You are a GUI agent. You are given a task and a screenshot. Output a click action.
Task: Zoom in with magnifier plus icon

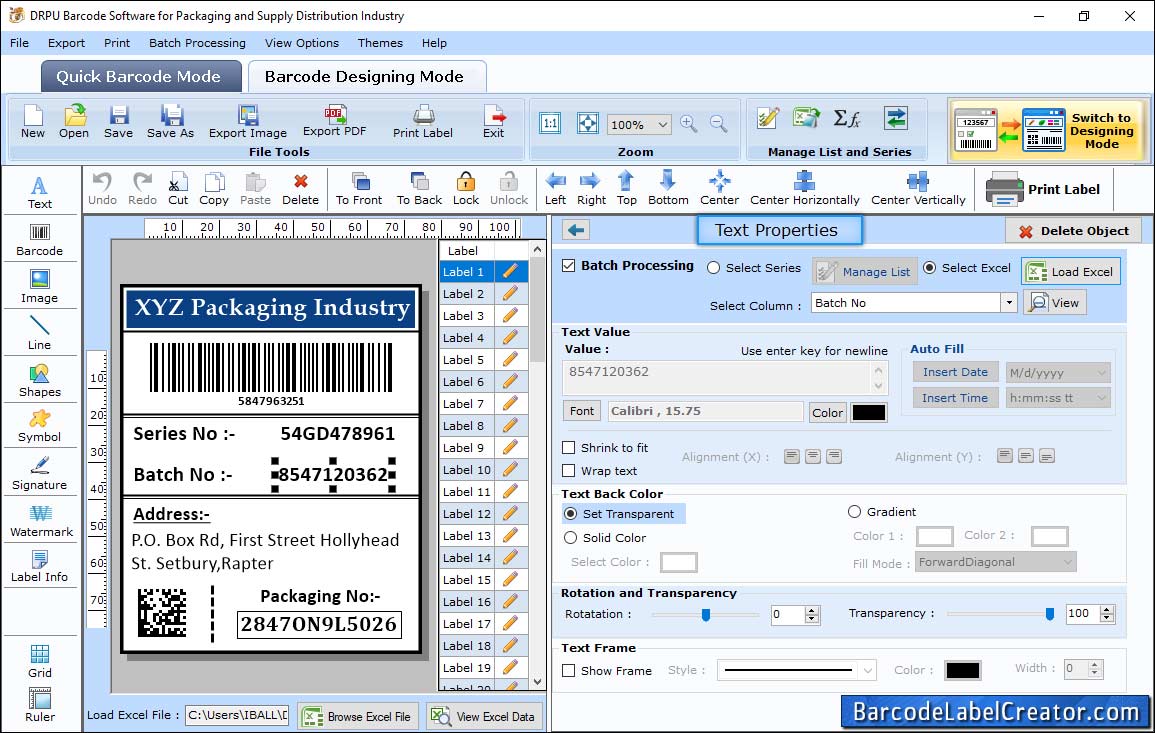click(689, 124)
